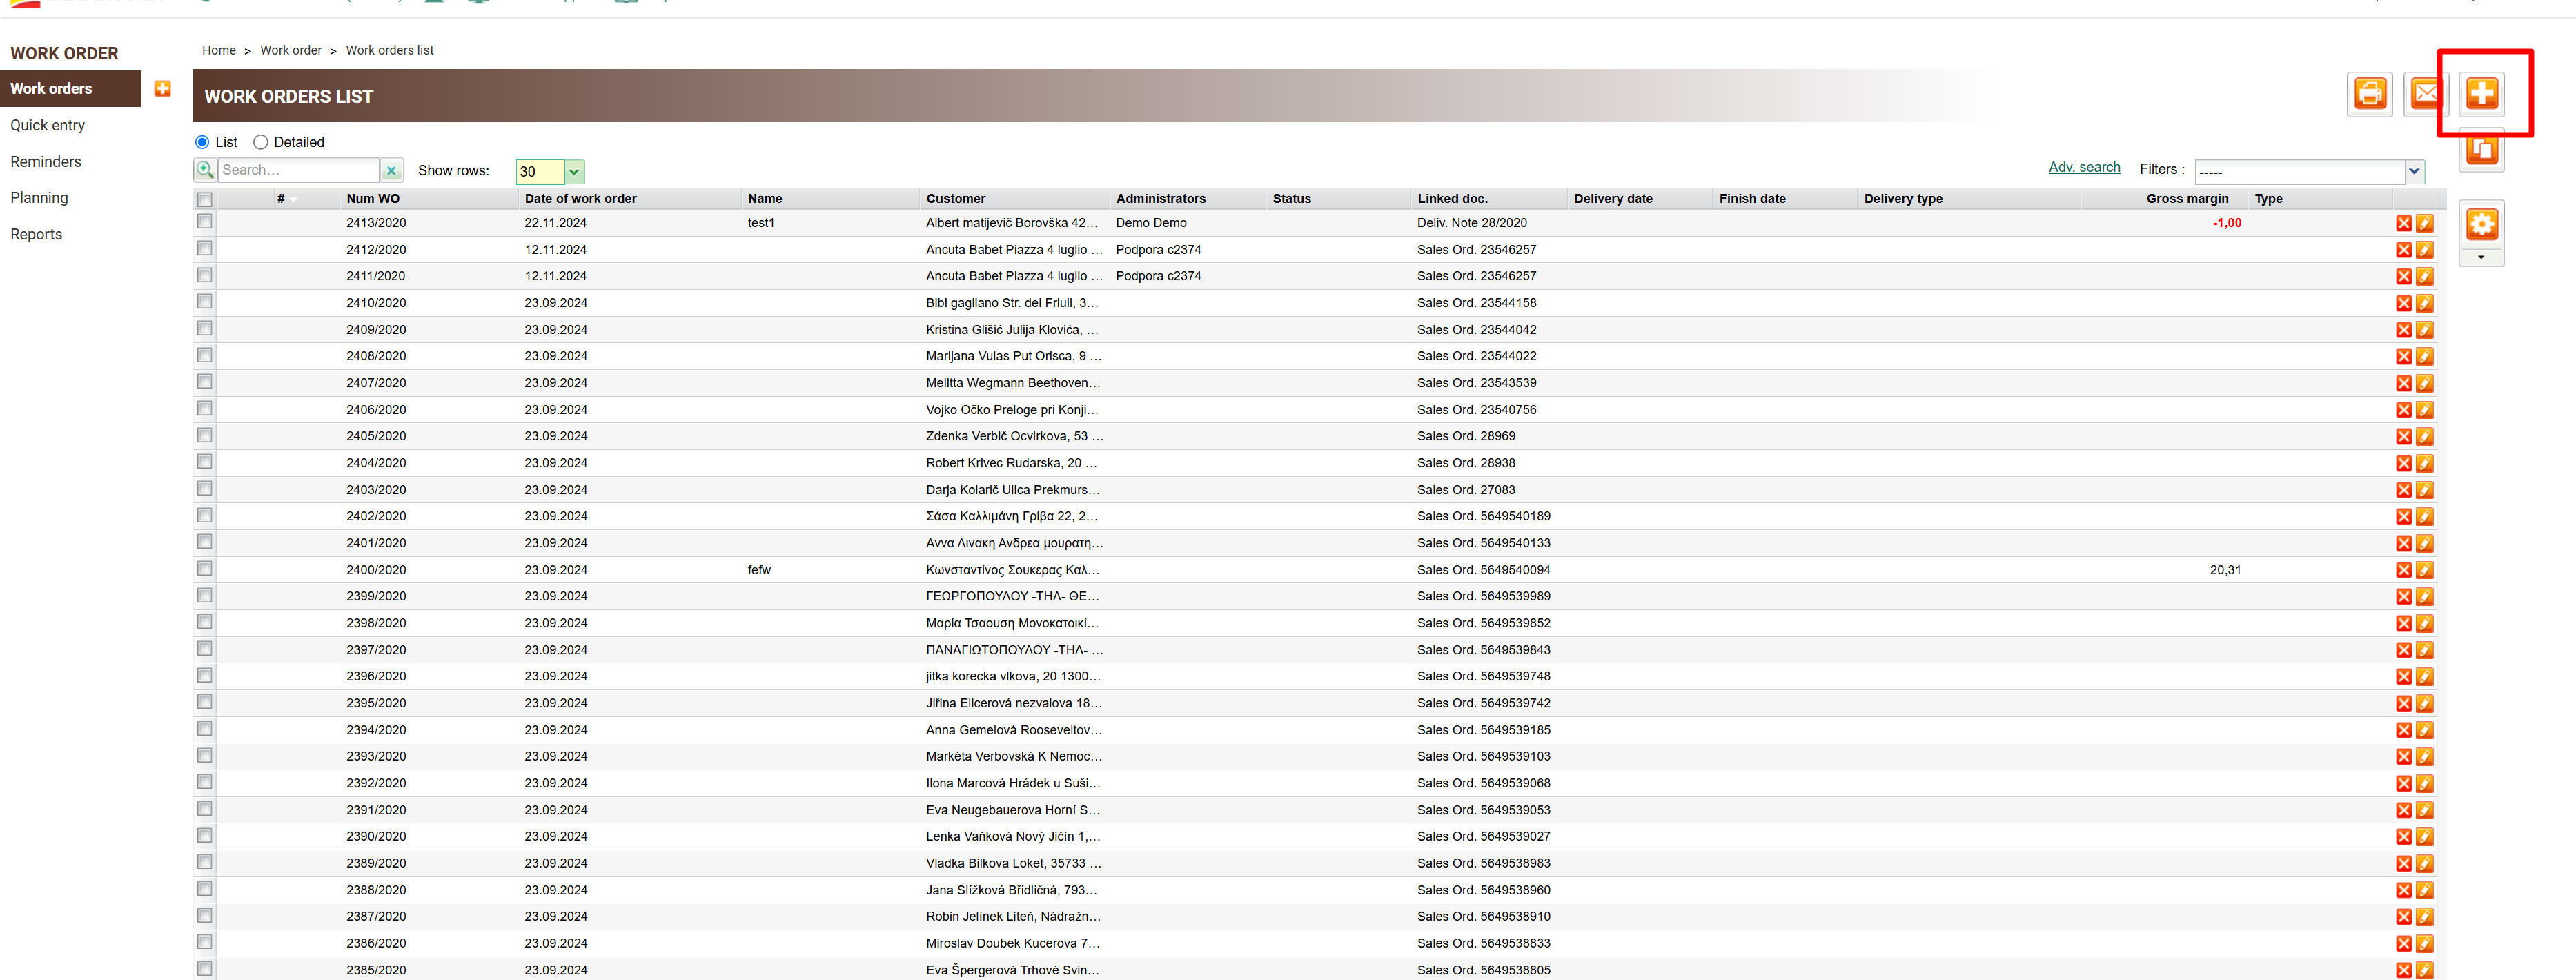Open Quick entry in the sidebar
The image size is (2576, 980).
pyautogui.click(x=48, y=125)
